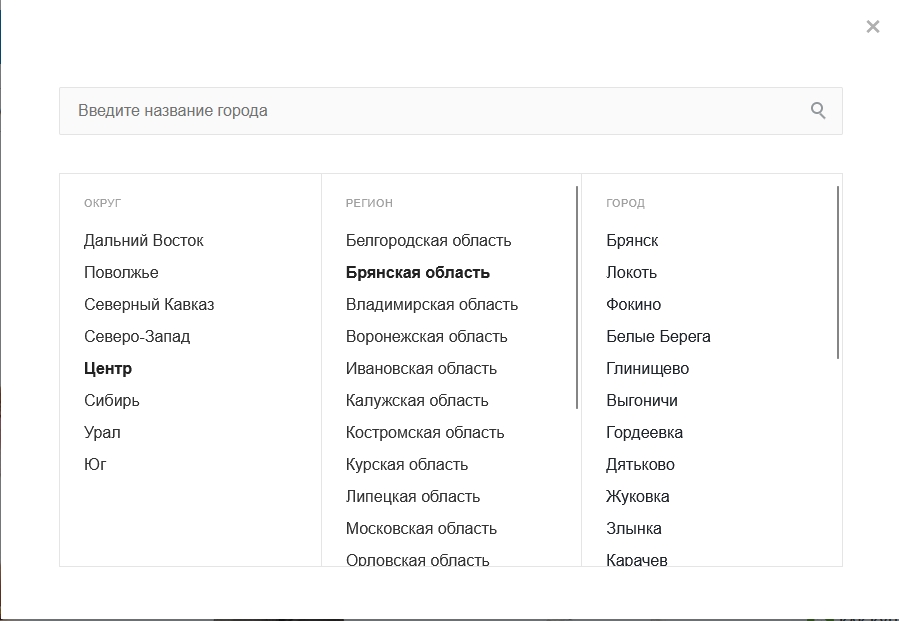Choose Белгородская область region
The width and height of the screenshot is (899, 621).
pyautogui.click(x=428, y=240)
